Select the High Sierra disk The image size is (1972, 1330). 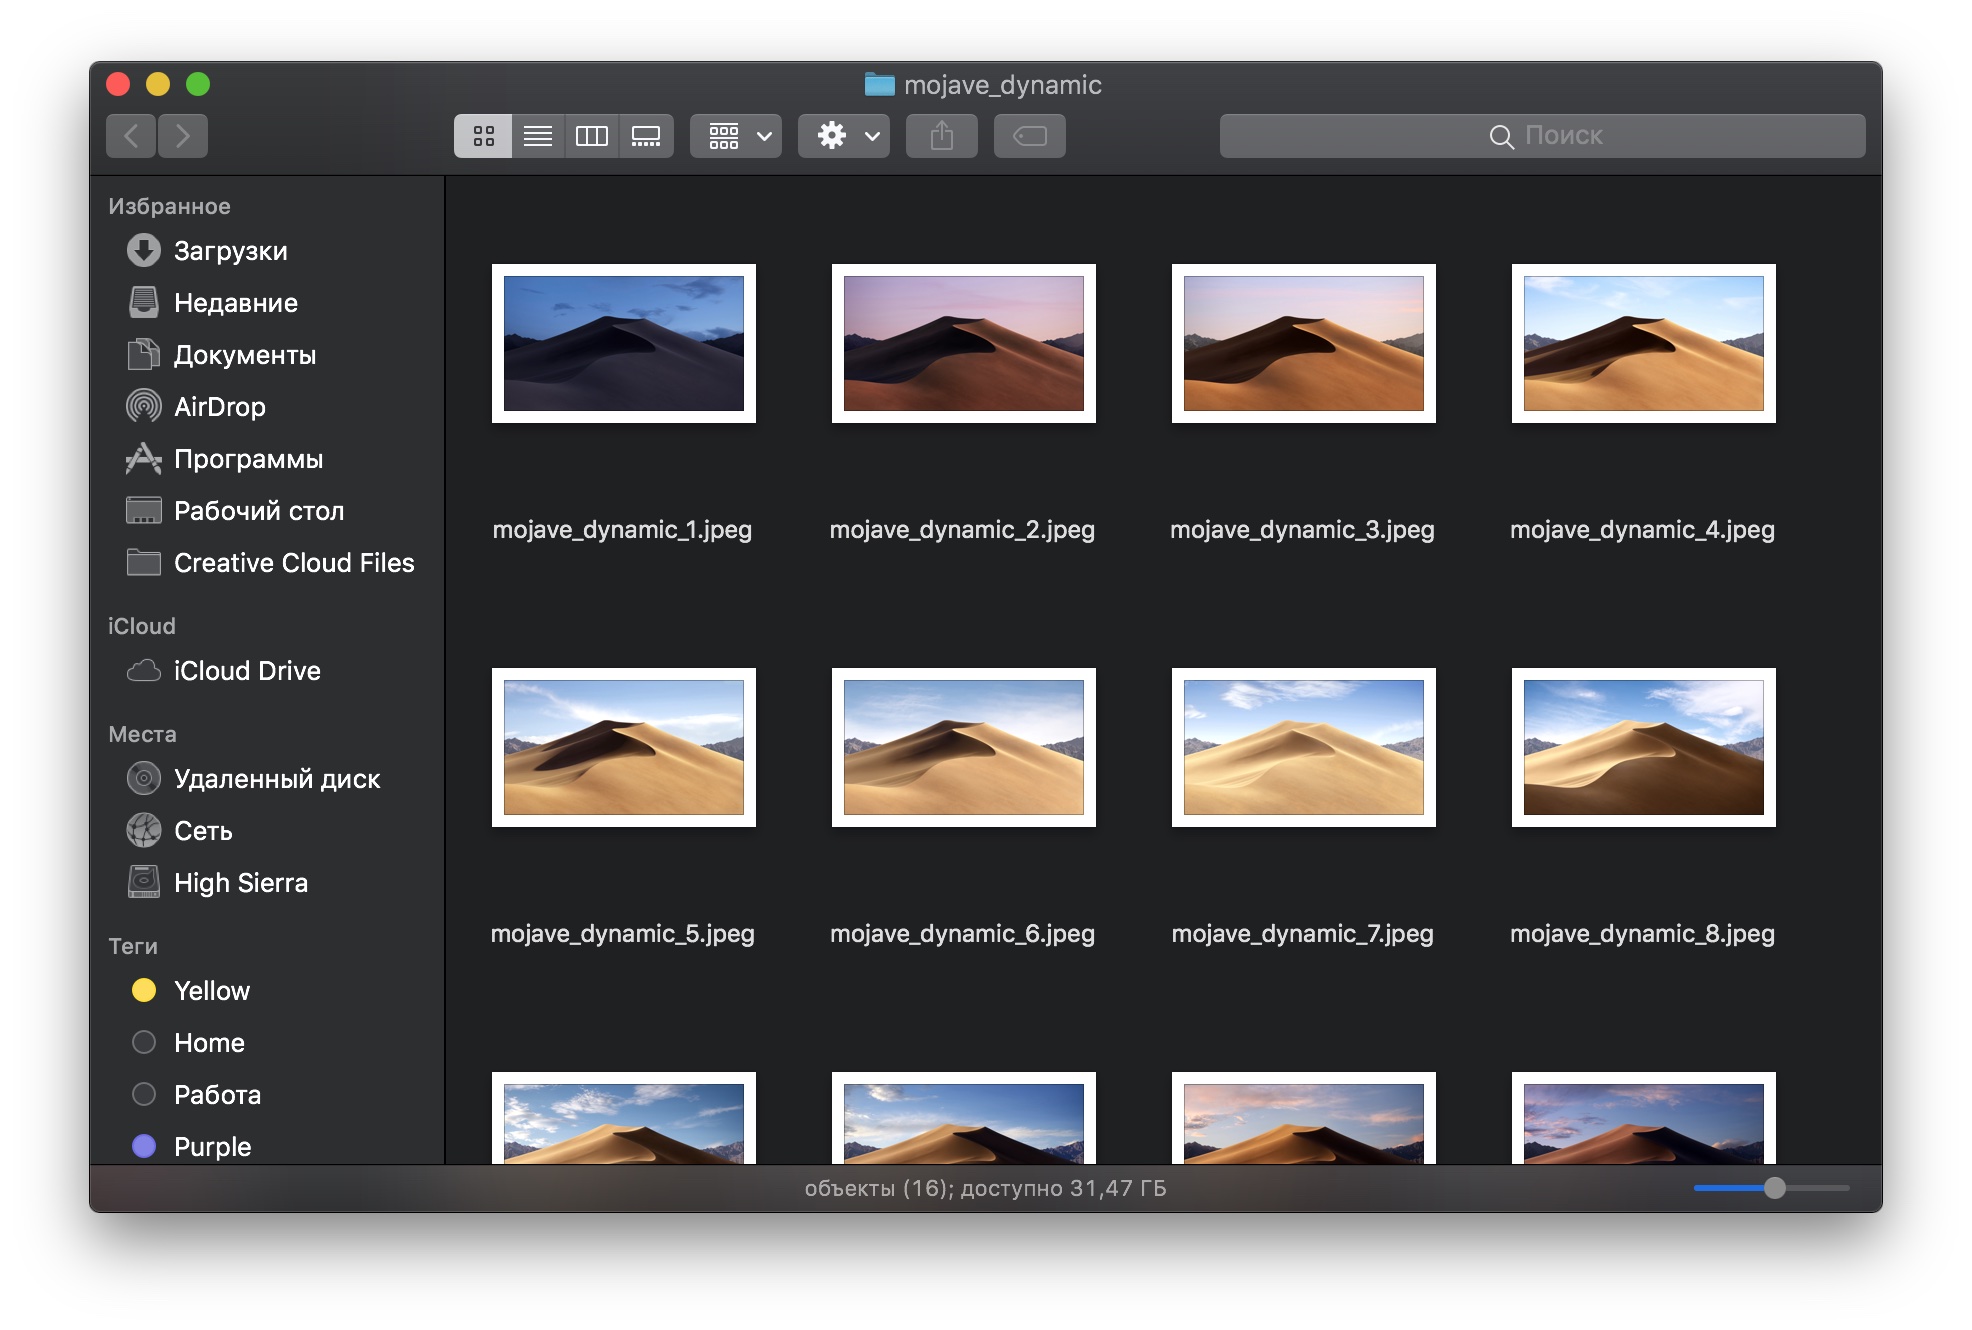(240, 883)
